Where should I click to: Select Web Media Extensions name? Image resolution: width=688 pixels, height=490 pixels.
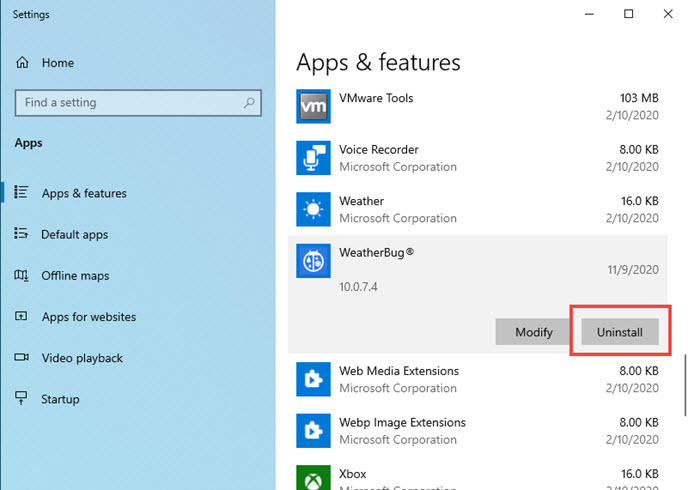[399, 371]
